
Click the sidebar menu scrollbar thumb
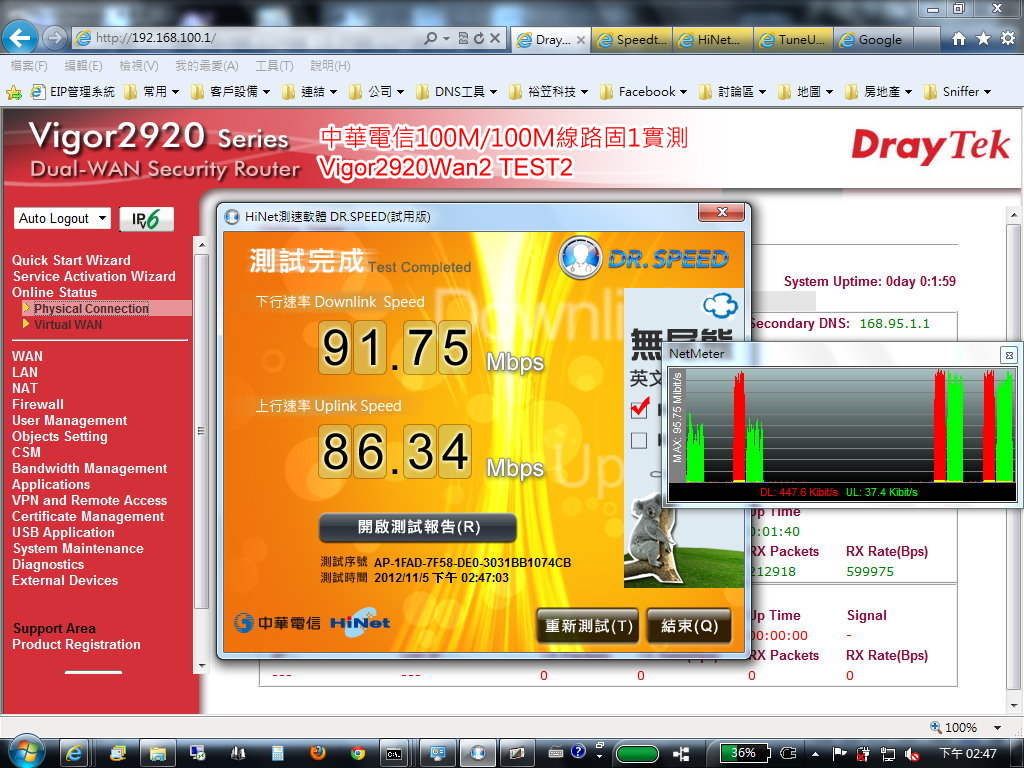click(201, 431)
